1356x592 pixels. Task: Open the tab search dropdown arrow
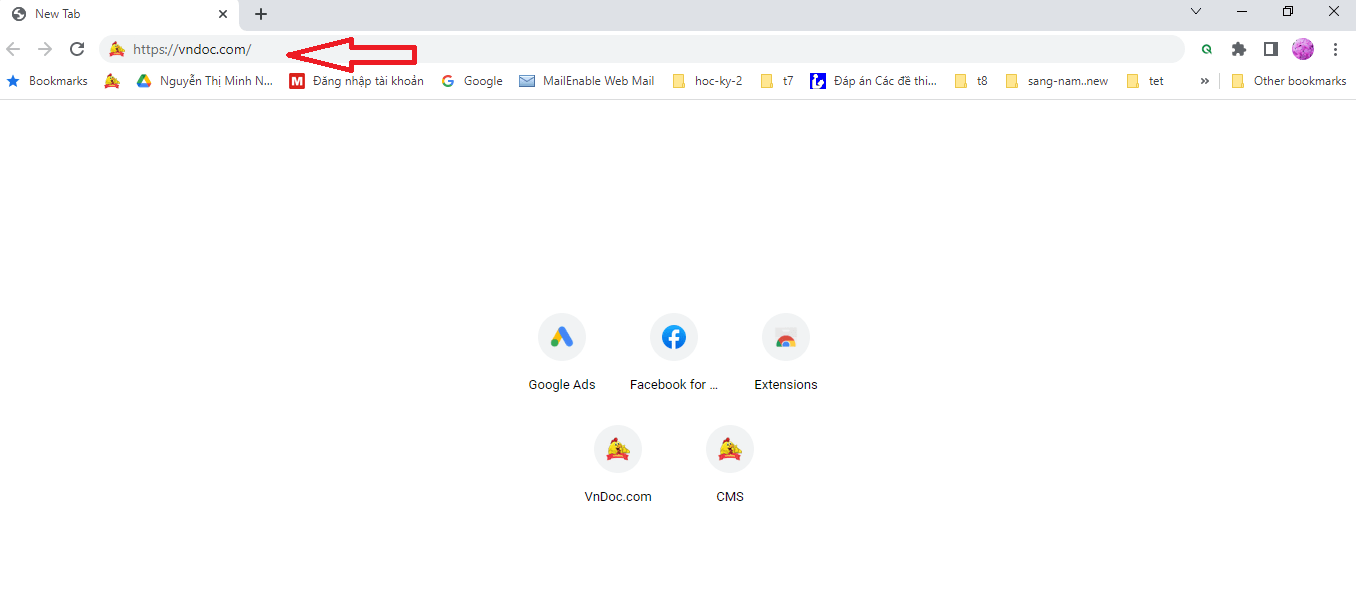(x=1196, y=10)
